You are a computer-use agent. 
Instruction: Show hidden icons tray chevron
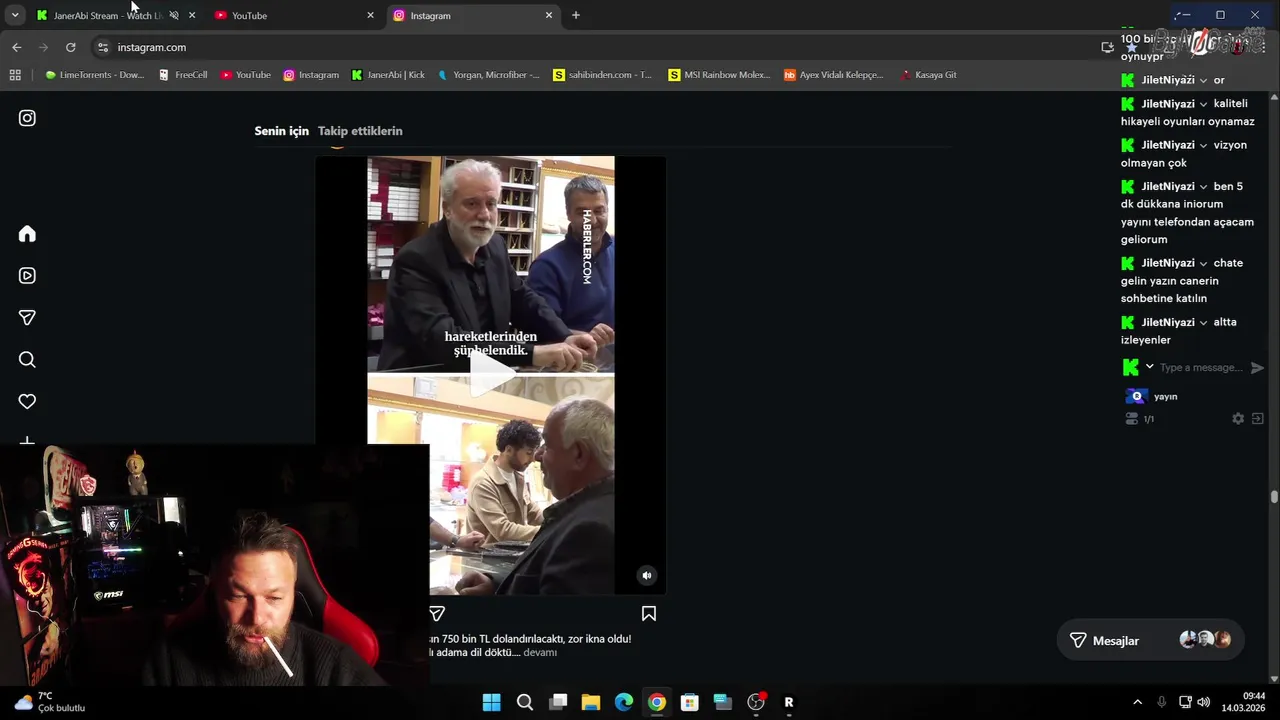pyautogui.click(x=1137, y=702)
